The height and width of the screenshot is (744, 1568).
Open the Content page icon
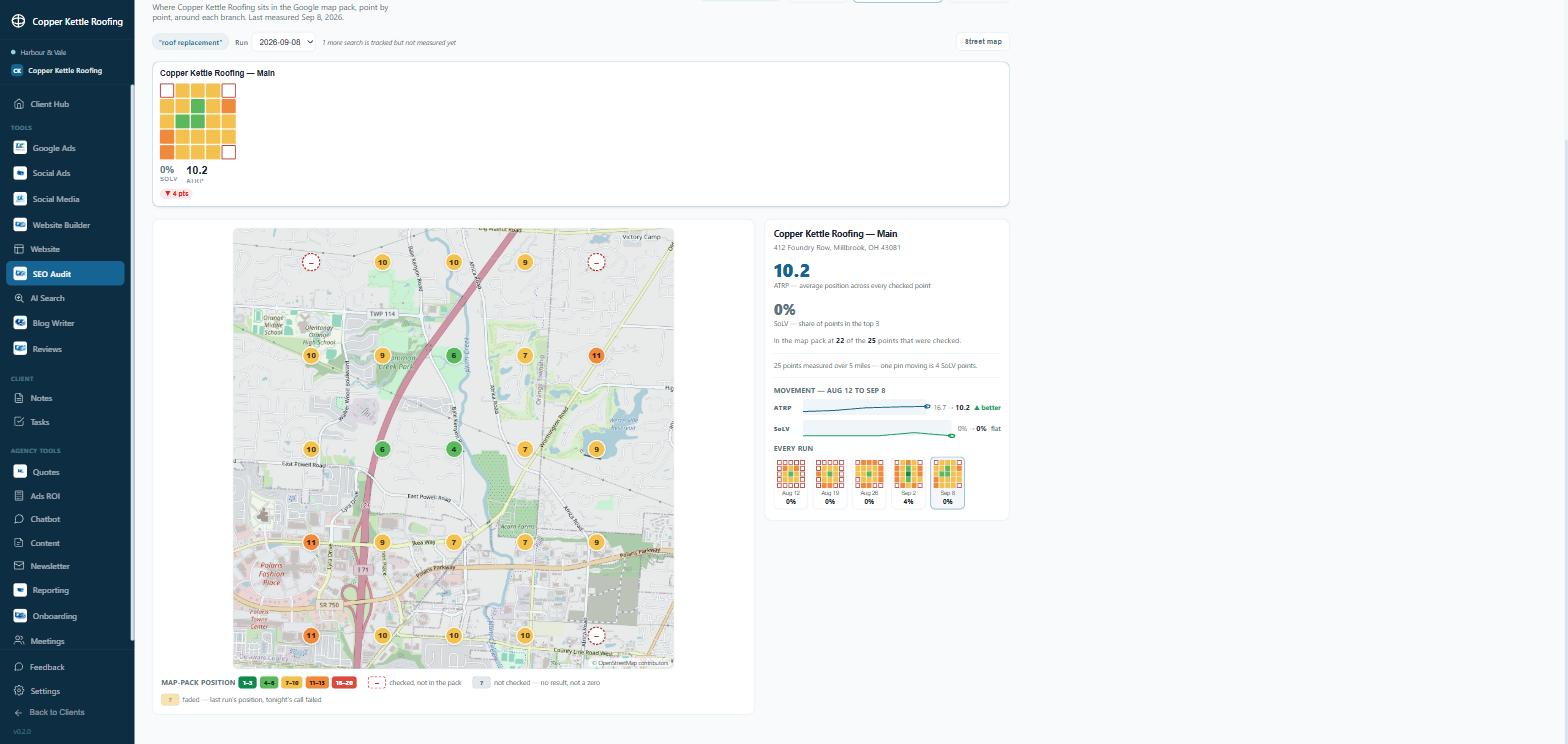19,543
